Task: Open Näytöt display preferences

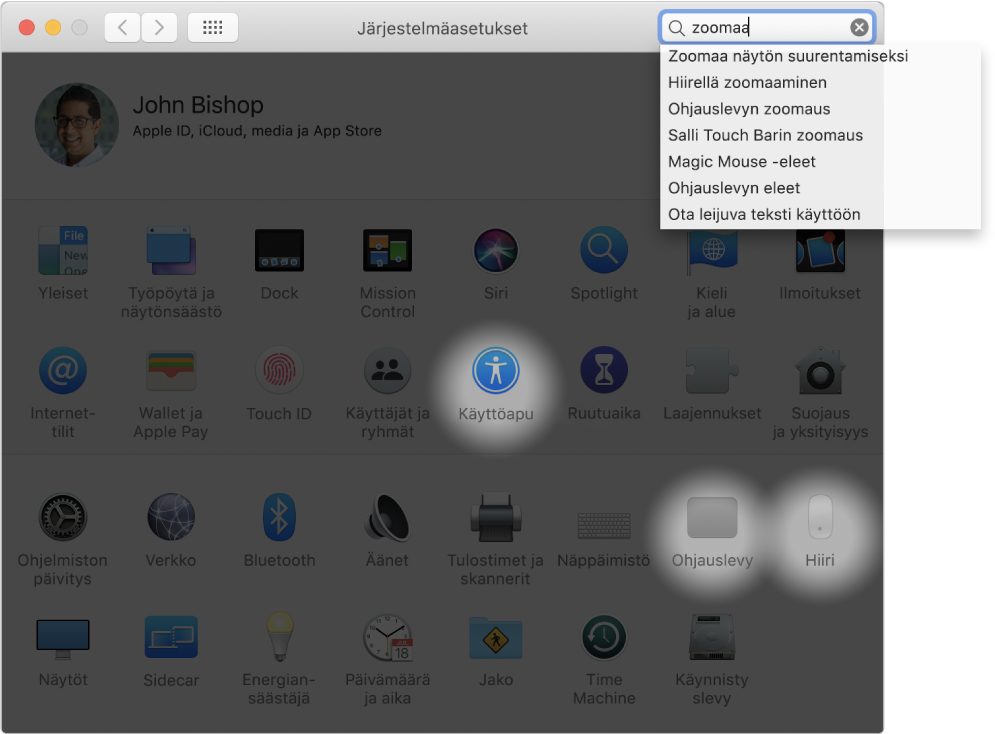Action: point(63,638)
